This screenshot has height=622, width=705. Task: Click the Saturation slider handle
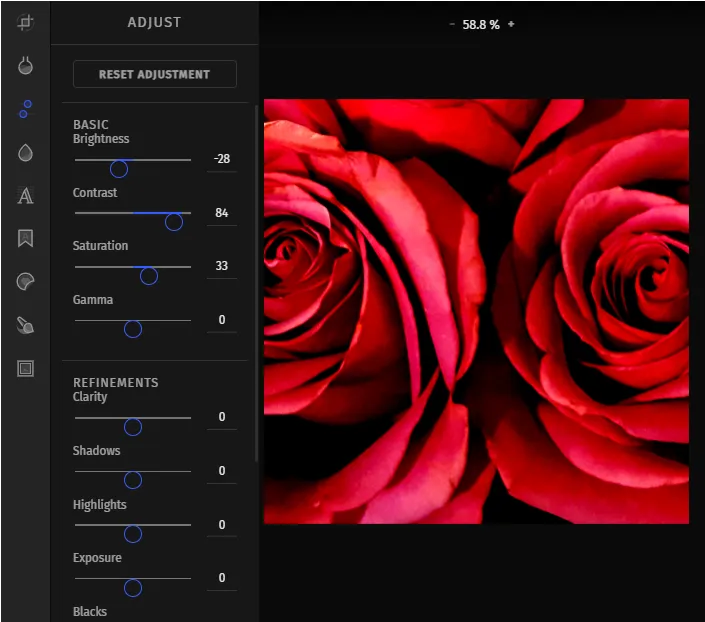(x=149, y=276)
